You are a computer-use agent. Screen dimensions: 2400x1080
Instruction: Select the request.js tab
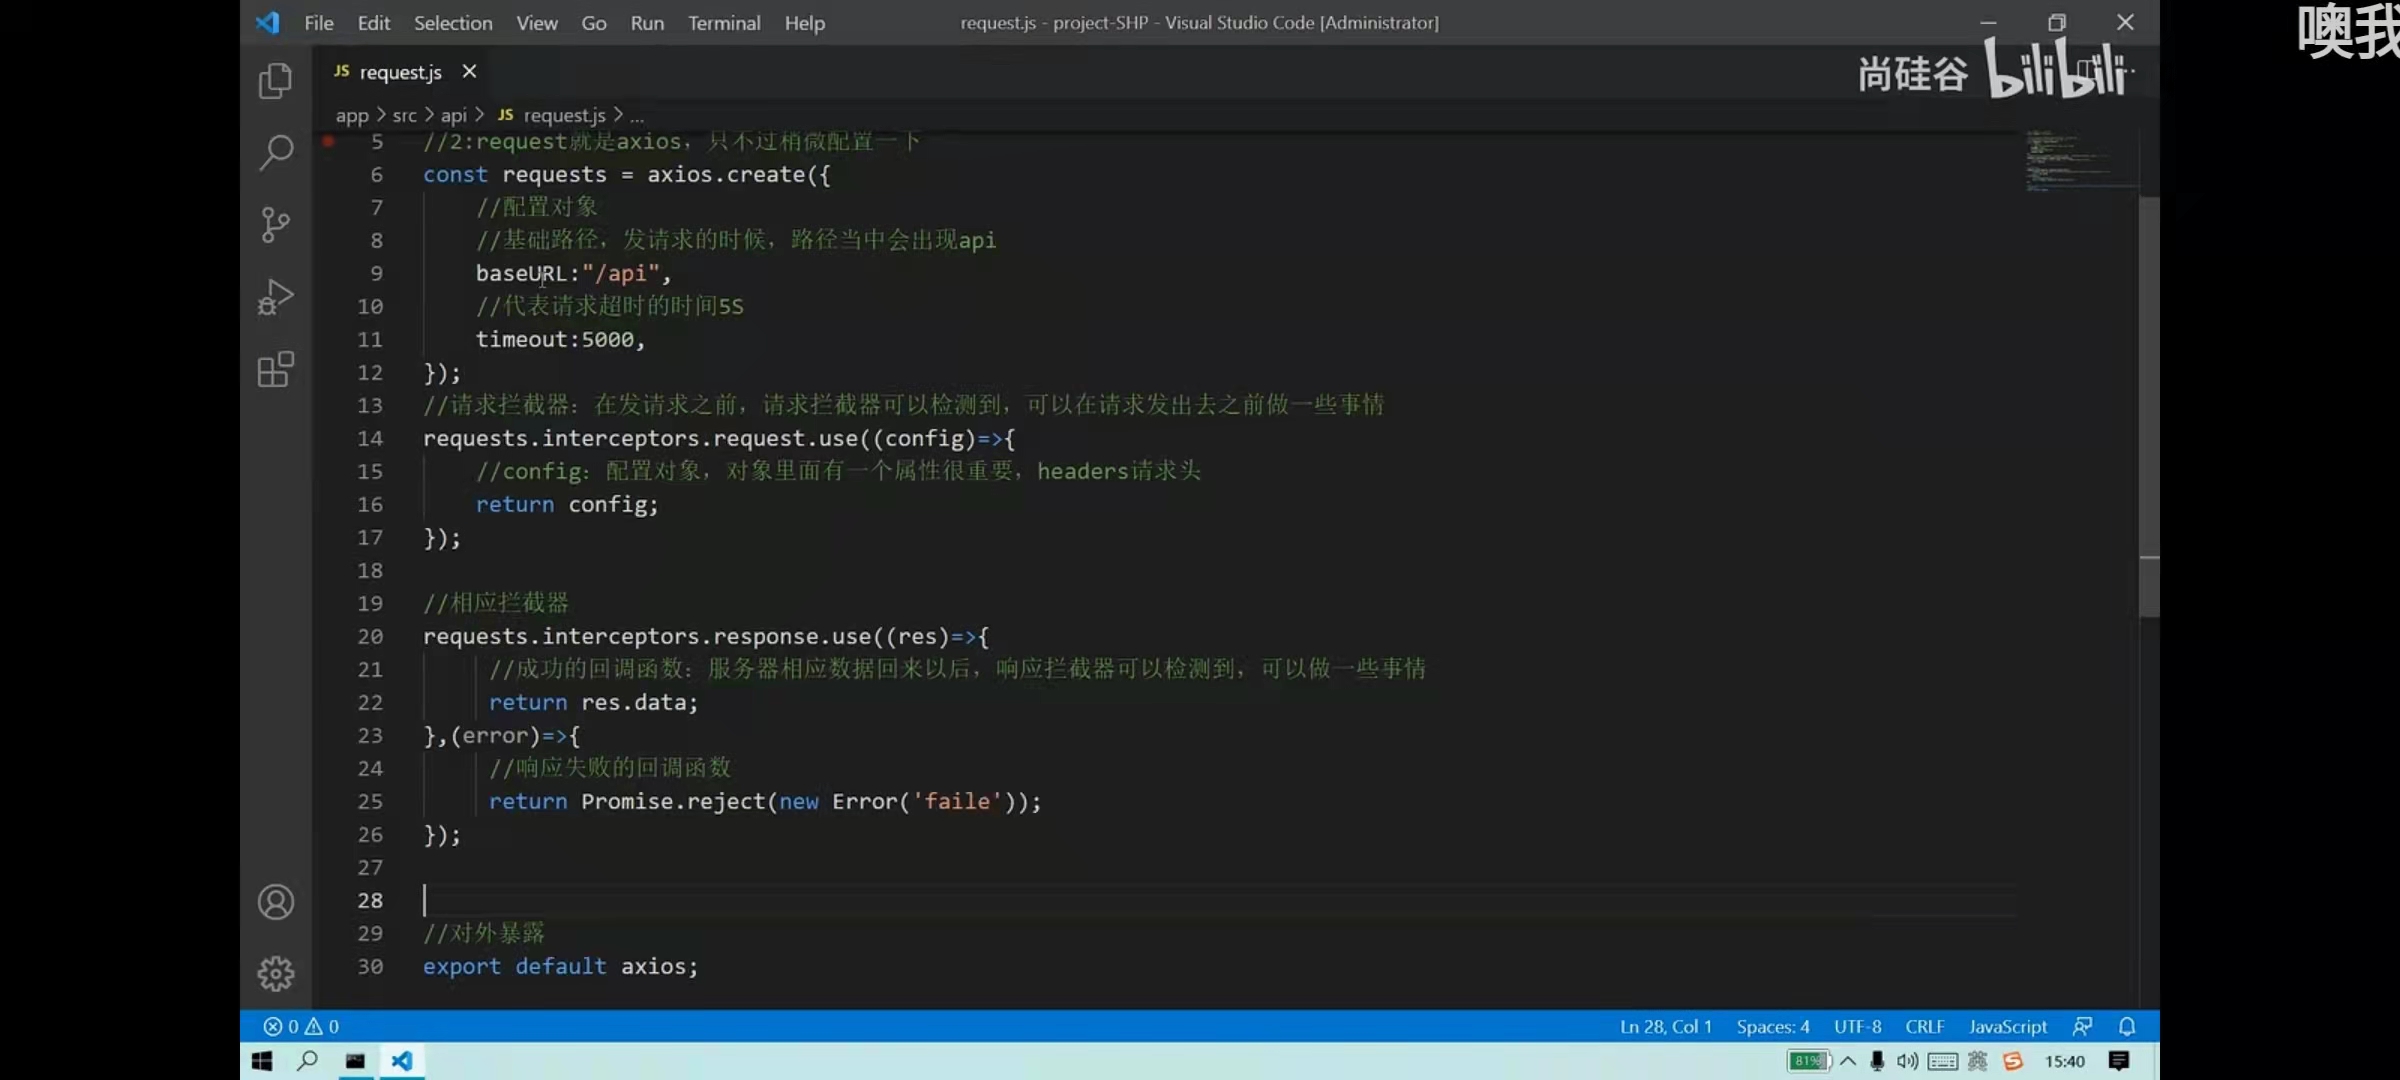tap(399, 72)
